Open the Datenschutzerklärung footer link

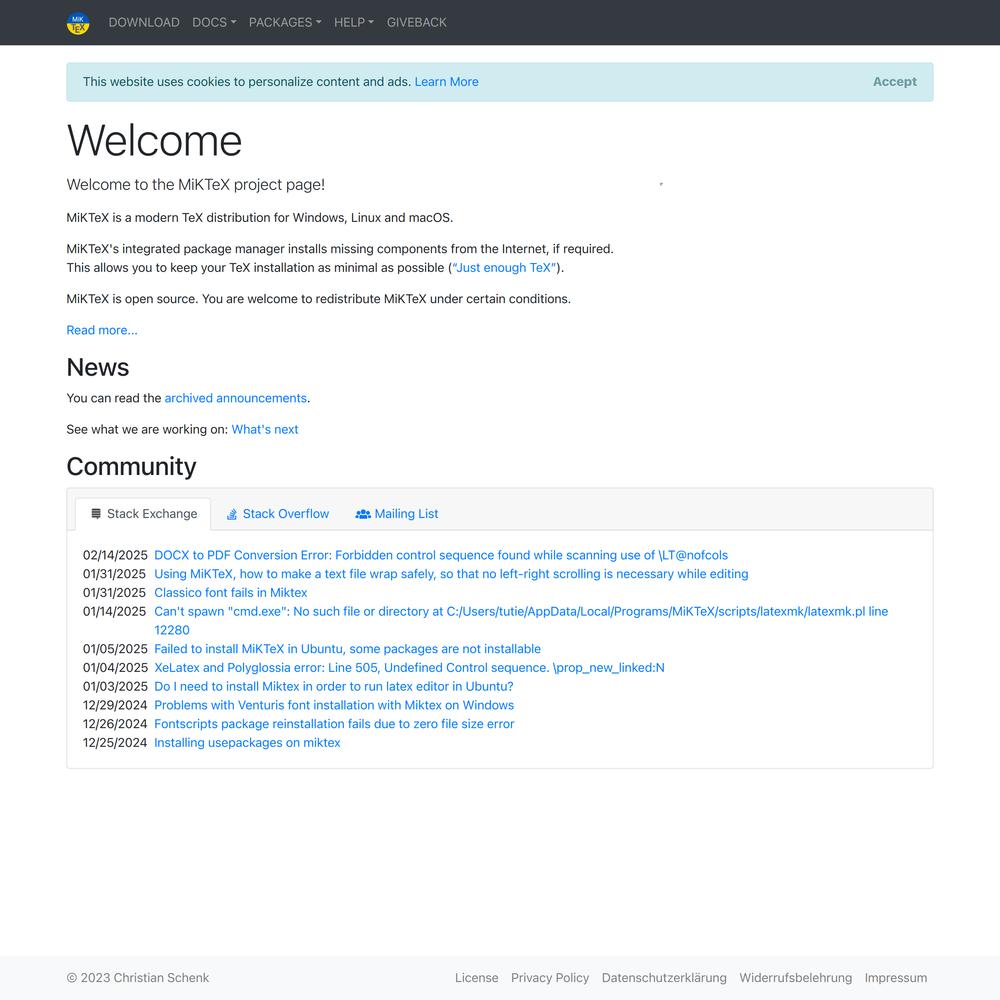(x=664, y=978)
